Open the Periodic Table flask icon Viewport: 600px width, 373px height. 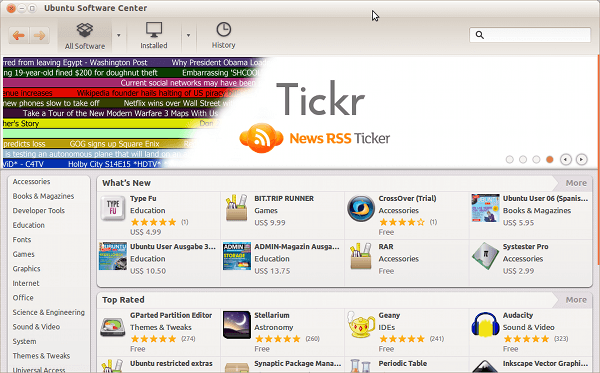point(361,366)
